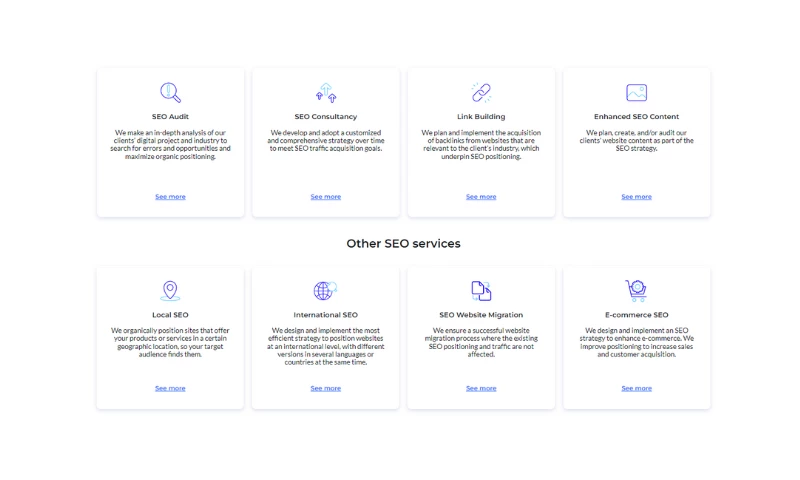This screenshot has width=800, height=480.
Task: Click the E-commerce SEO shopping cart icon
Action: tap(636, 291)
